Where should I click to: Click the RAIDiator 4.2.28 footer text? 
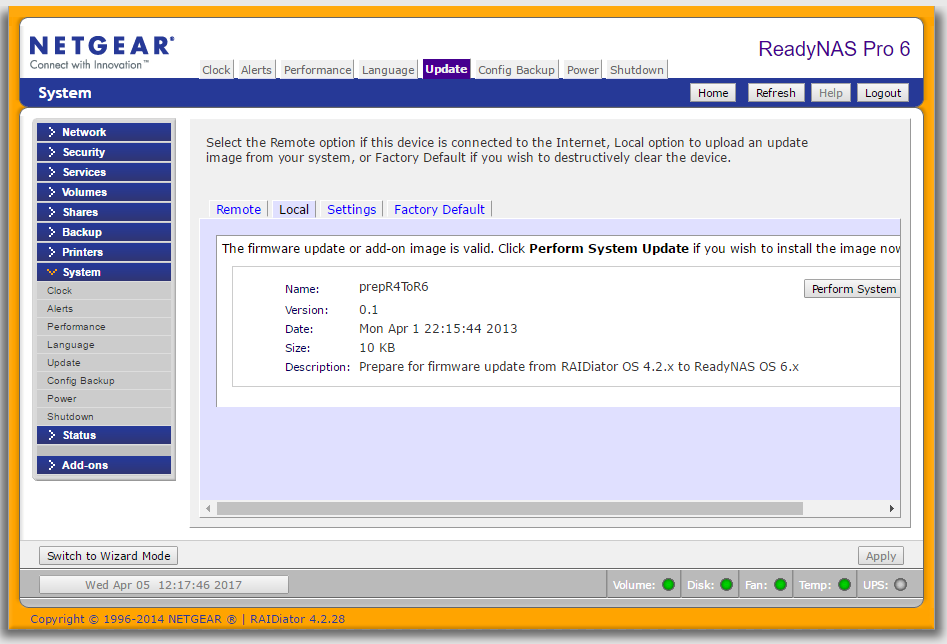point(297,619)
